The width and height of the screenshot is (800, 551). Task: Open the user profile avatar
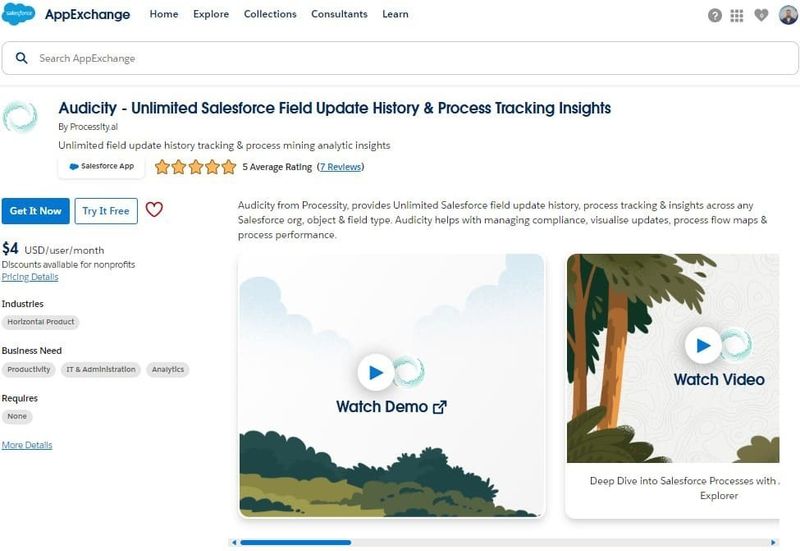[789, 15]
